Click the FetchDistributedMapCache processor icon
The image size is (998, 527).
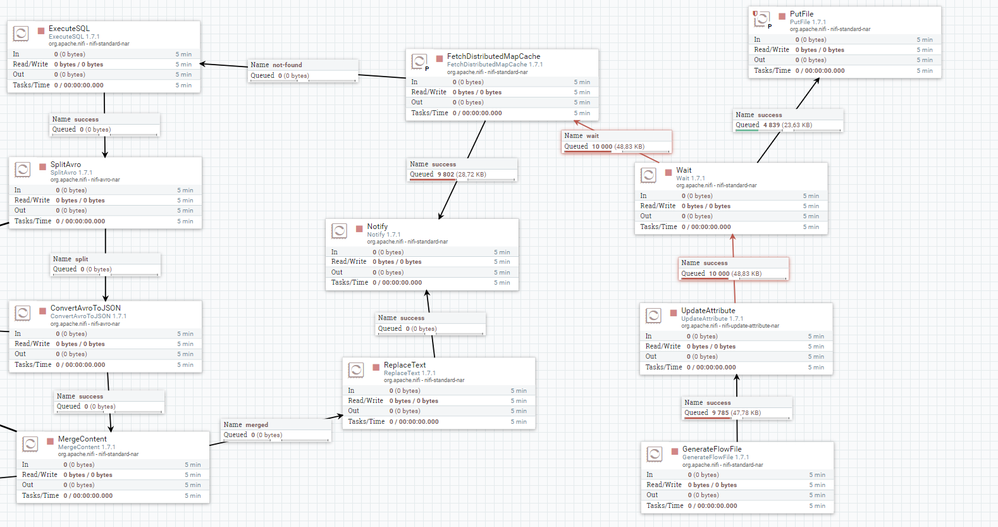[x=419, y=61]
